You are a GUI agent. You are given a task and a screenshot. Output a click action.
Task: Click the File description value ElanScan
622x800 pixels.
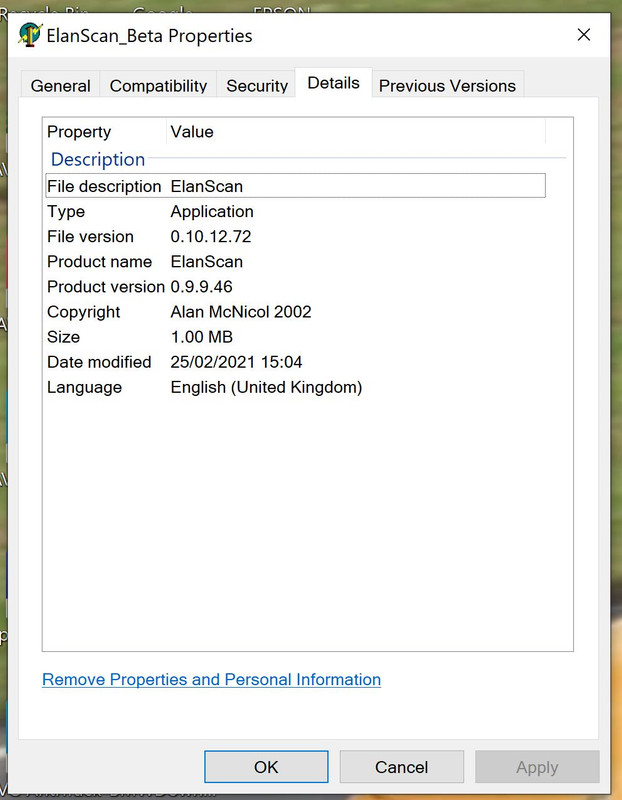207,186
